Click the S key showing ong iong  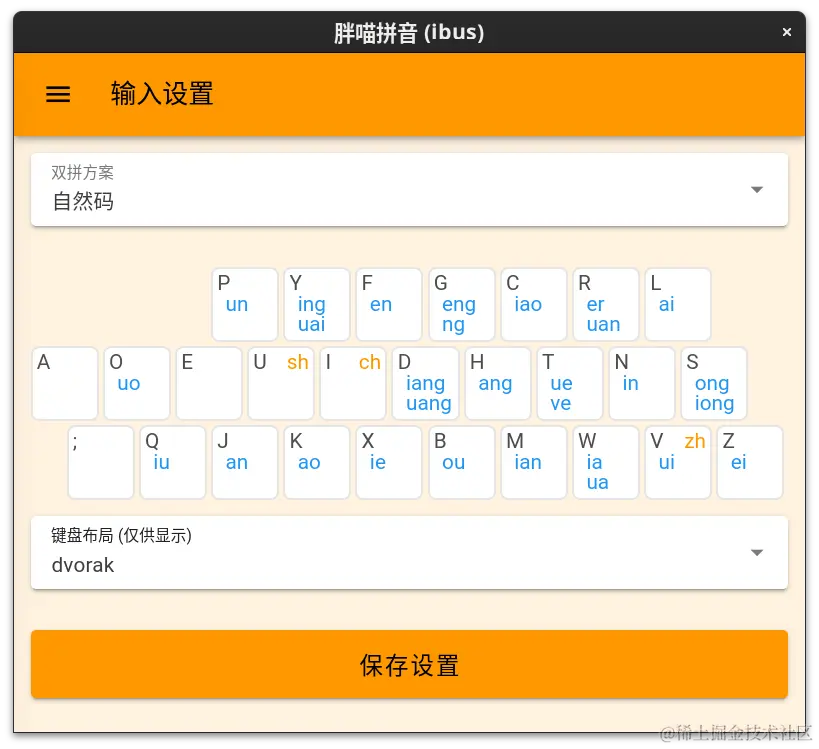(713, 383)
